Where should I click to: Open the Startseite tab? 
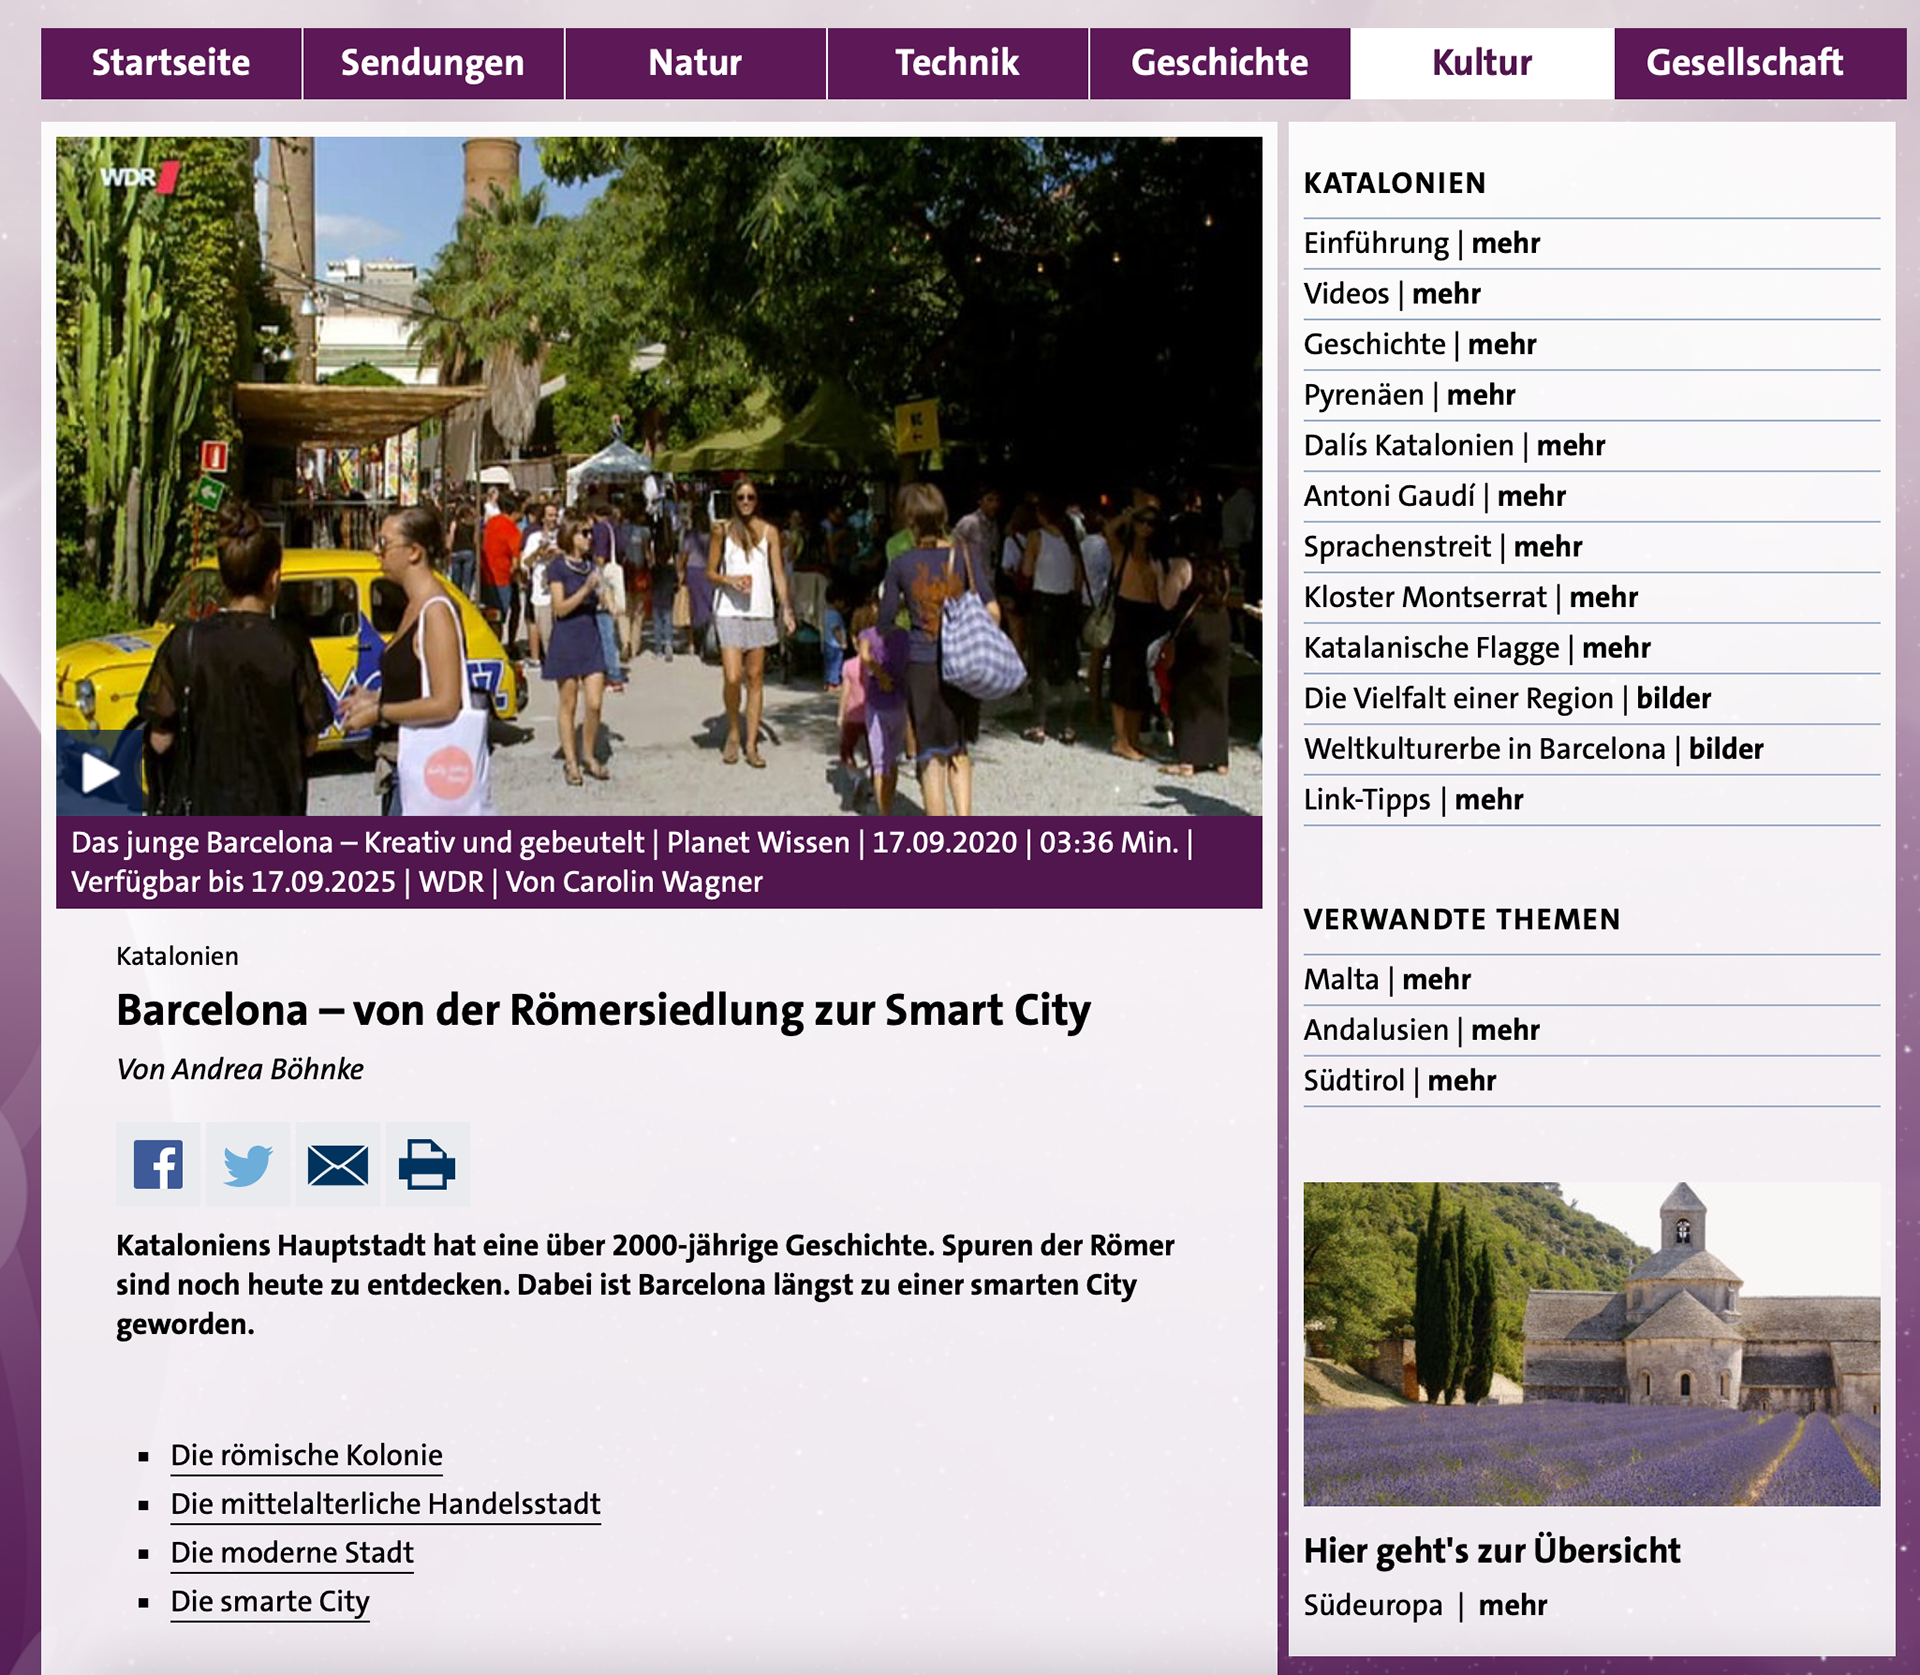click(x=171, y=63)
